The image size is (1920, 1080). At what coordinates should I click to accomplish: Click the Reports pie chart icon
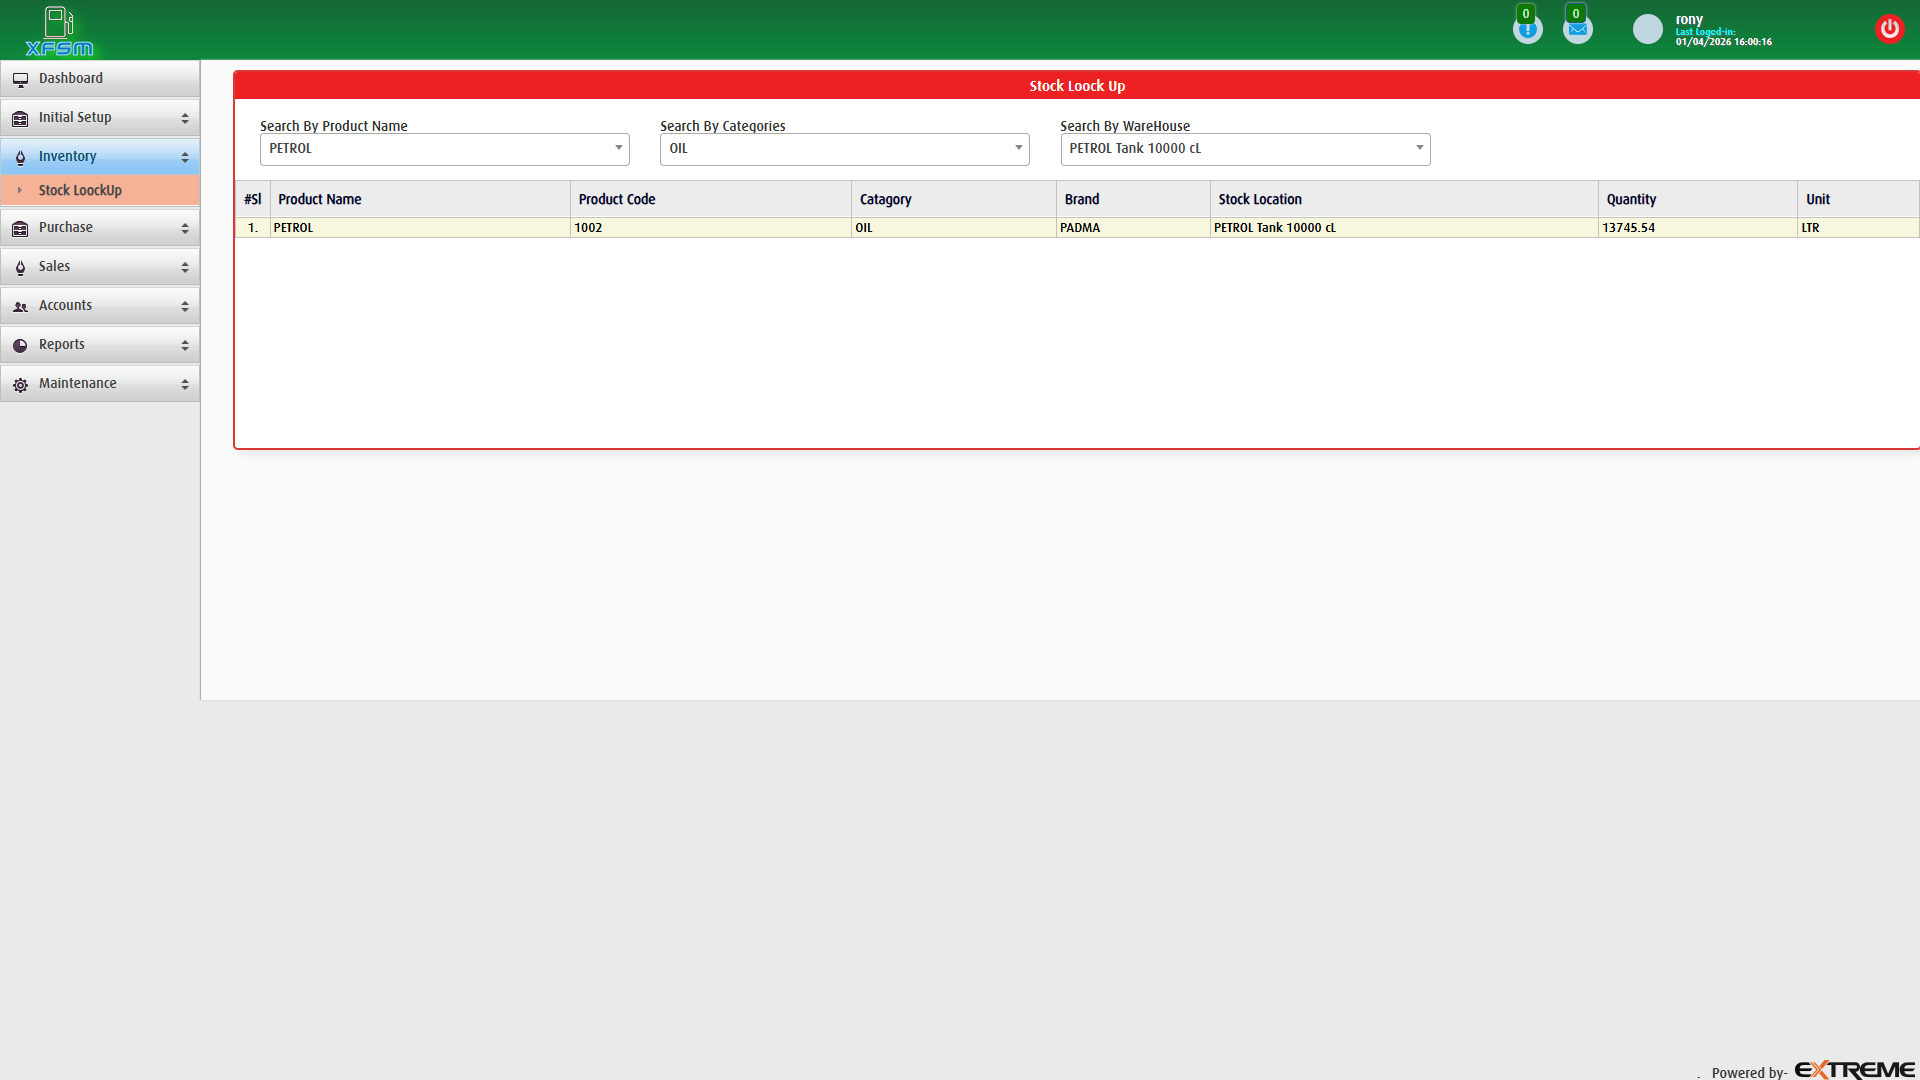(21, 345)
